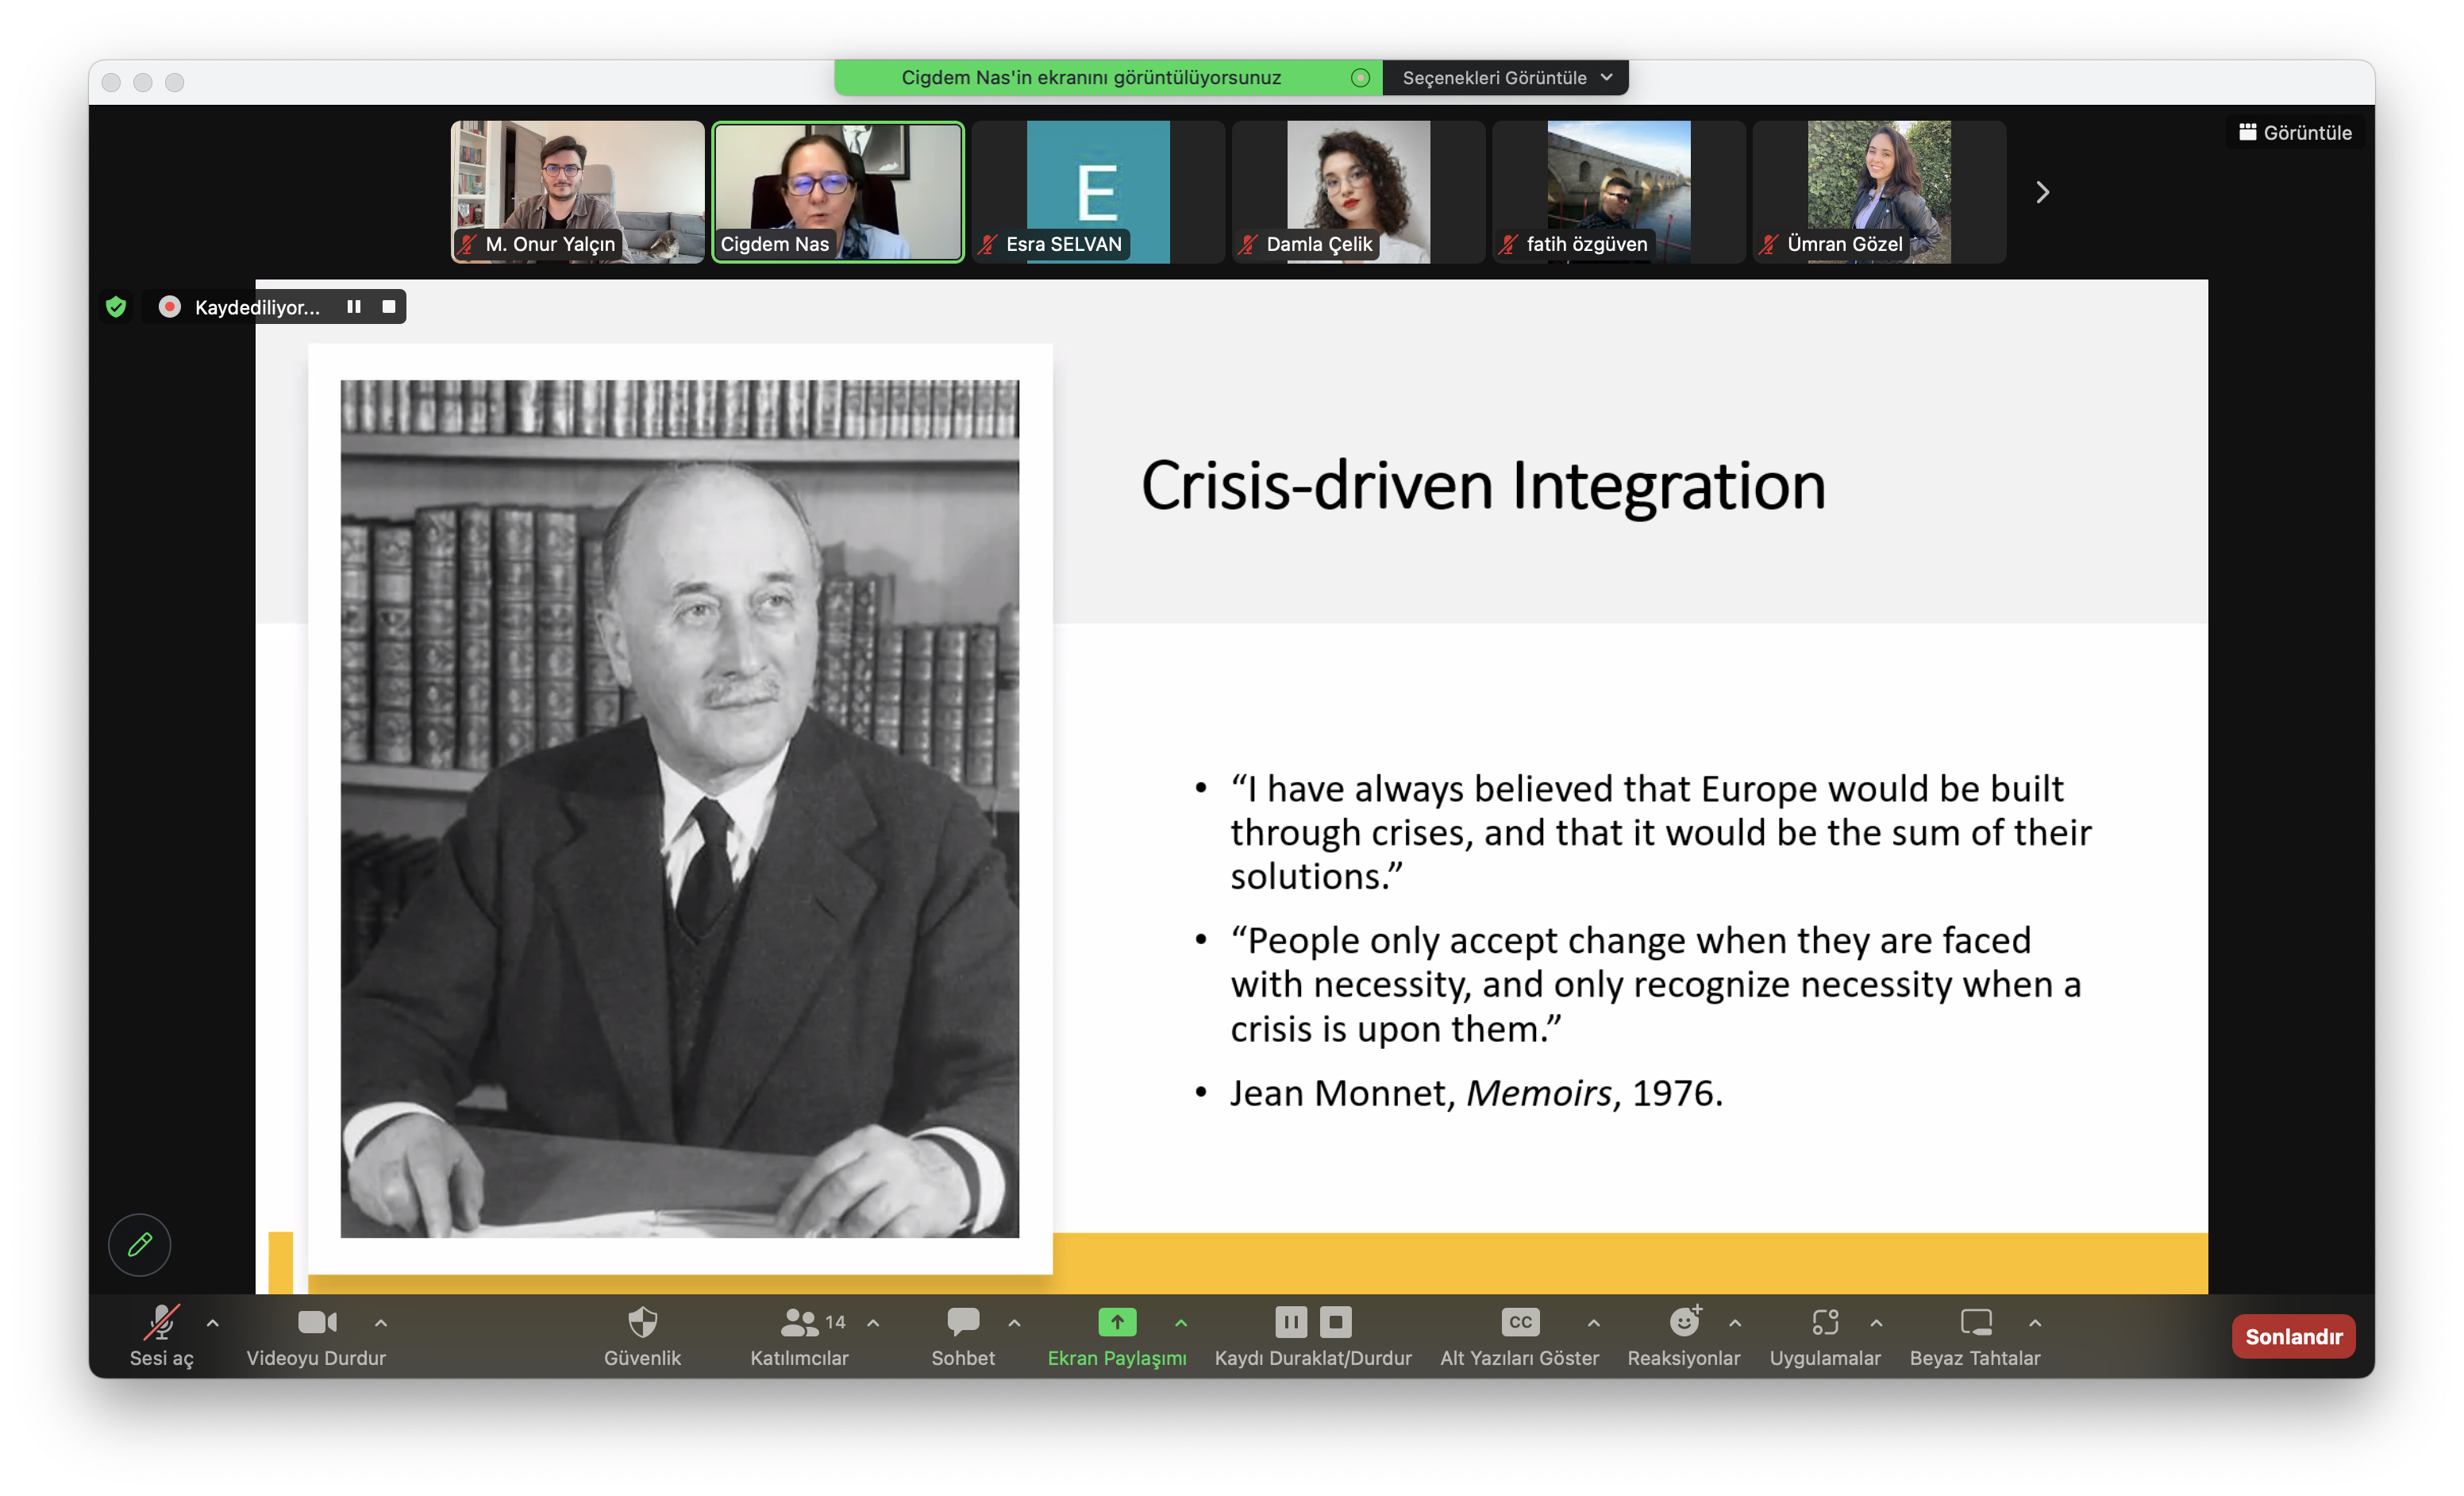Expand audio options arrow next to Sesi aç
The height and width of the screenshot is (1496, 2464).
pyautogui.click(x=213, y=1322)
